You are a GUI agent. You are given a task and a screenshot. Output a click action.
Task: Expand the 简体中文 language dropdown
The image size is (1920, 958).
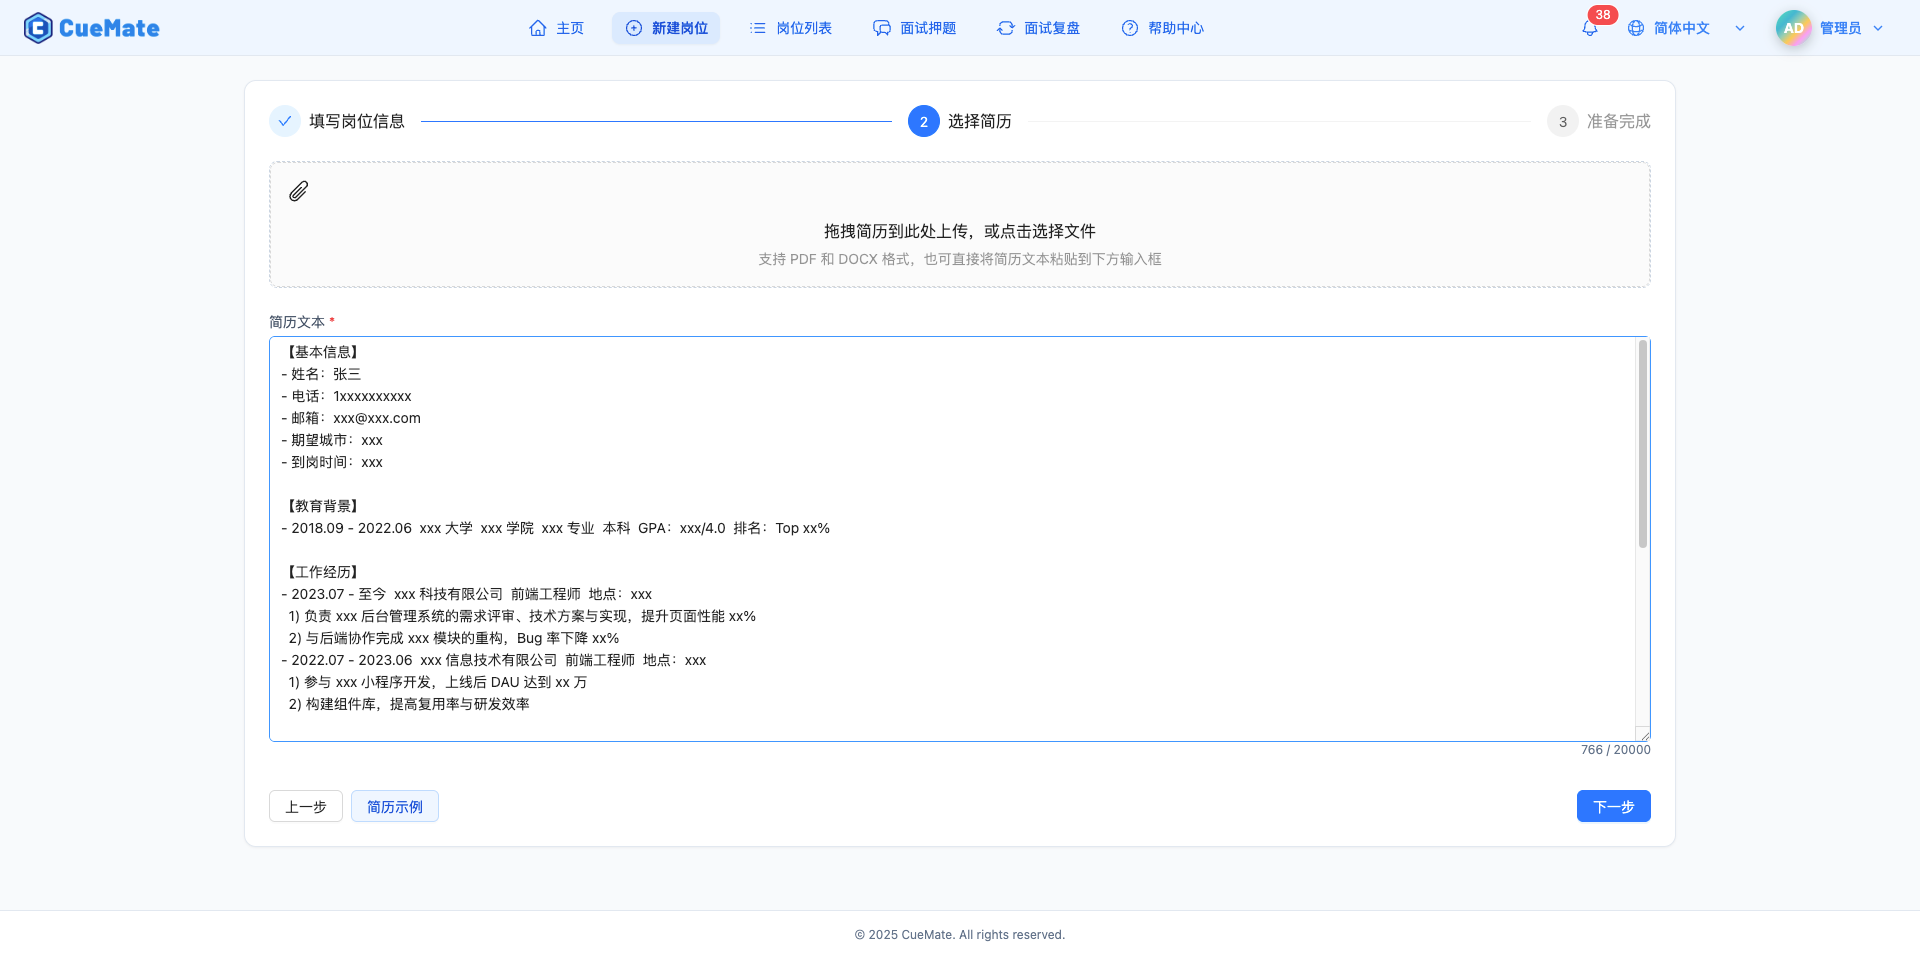point(1740,28)
